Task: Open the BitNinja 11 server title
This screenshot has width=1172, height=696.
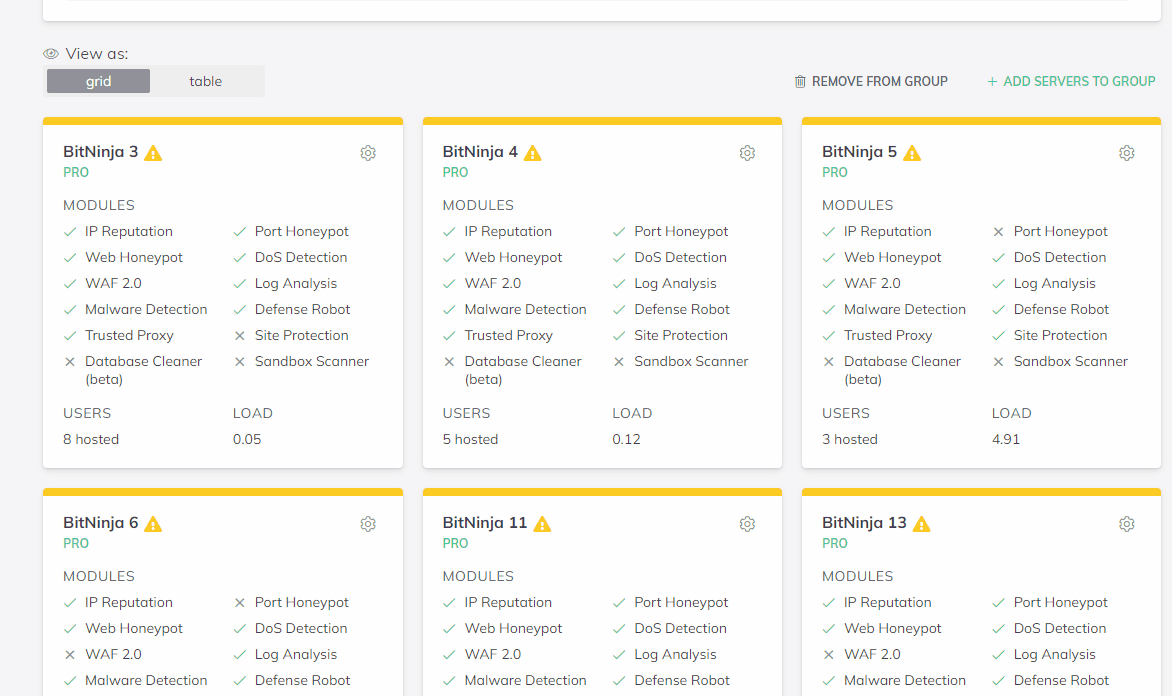Action: [485, 523]
